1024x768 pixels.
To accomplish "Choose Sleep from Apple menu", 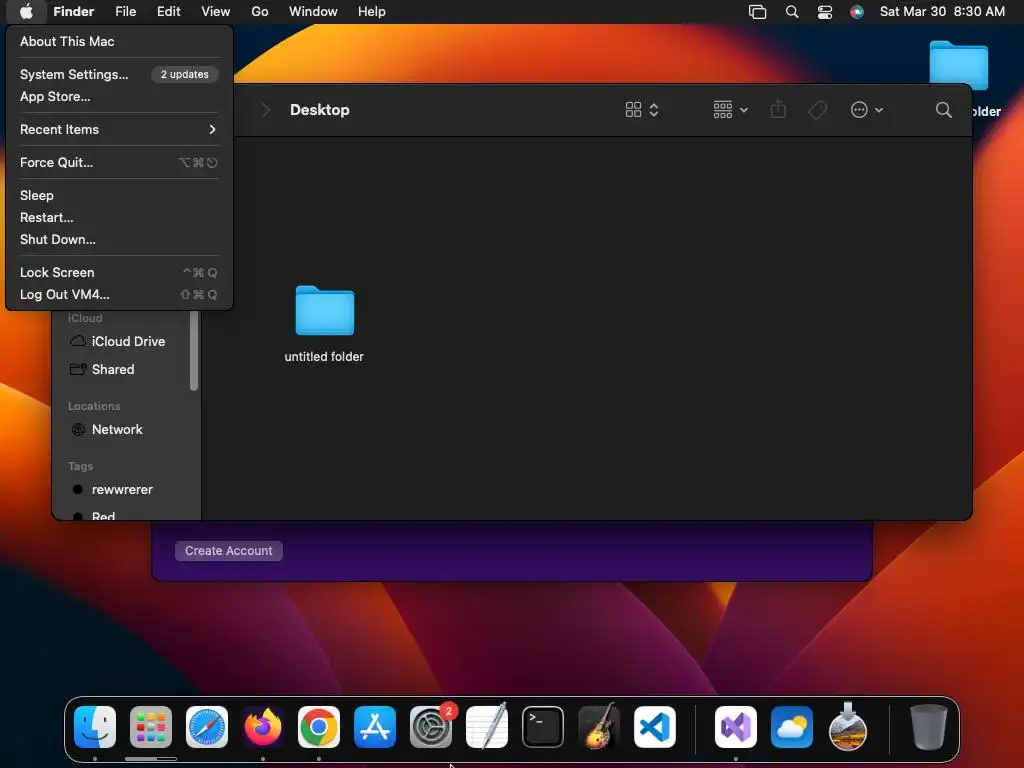I will click(x=119, y=195).
